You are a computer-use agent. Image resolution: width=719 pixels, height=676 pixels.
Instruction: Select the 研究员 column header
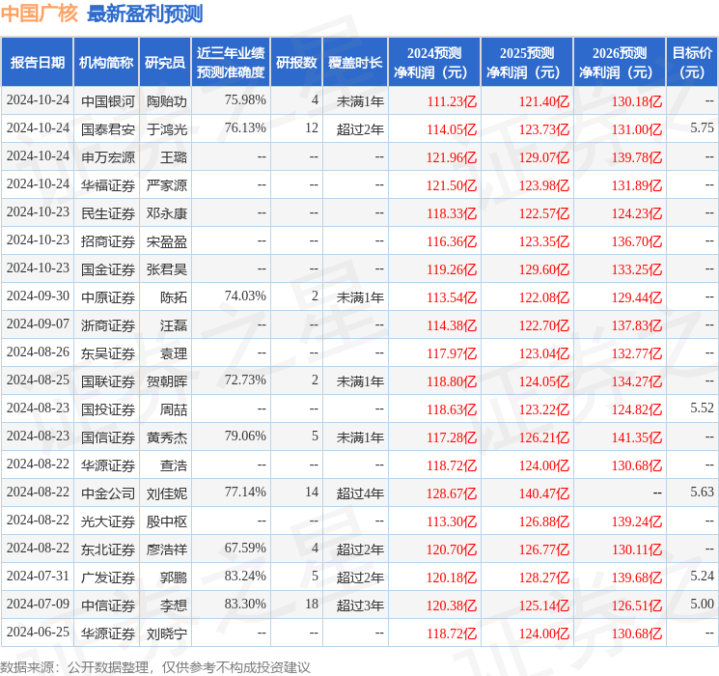coord(165,62)
